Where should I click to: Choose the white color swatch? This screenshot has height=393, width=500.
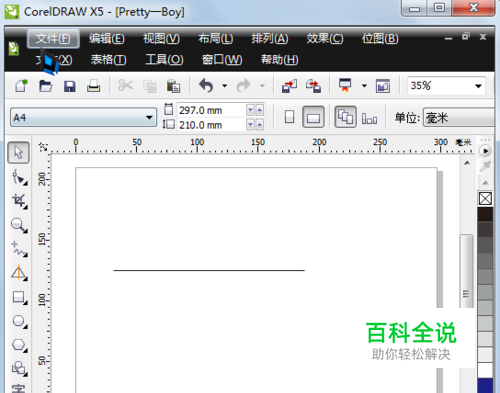pos(485,370)
